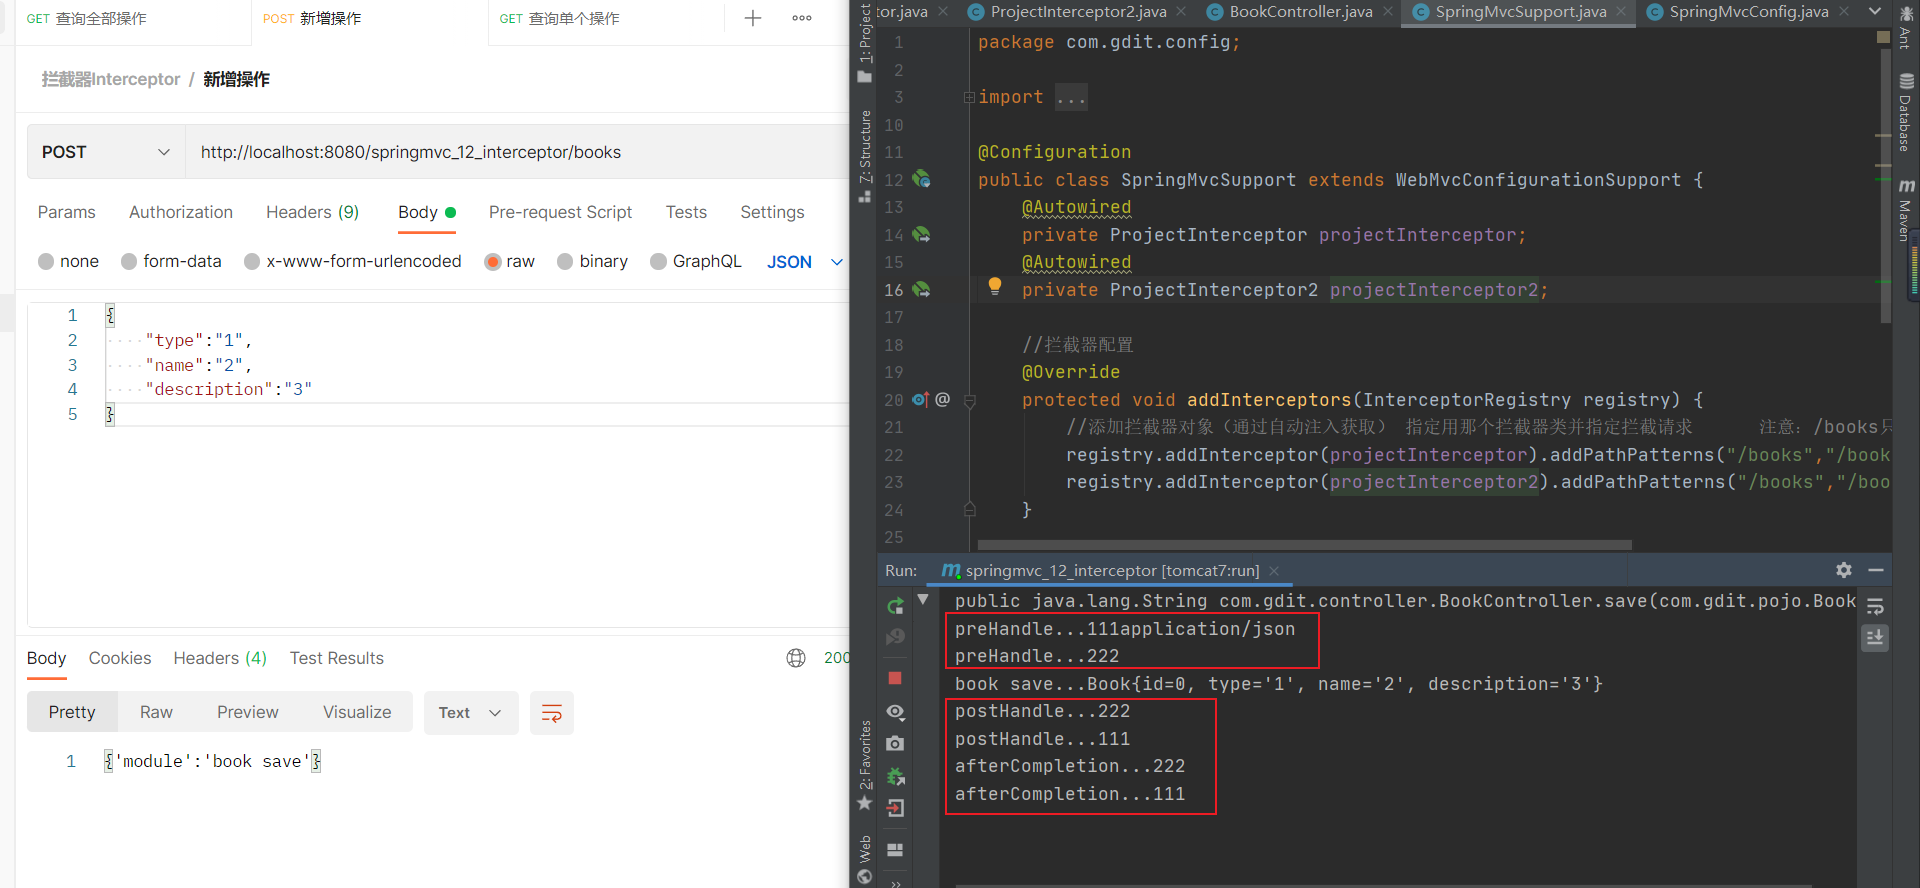Image resolution: width=1920 pixels, height=888 pixels.
Task: Click scroll to end icon in console
Action: coord(1875,637)
